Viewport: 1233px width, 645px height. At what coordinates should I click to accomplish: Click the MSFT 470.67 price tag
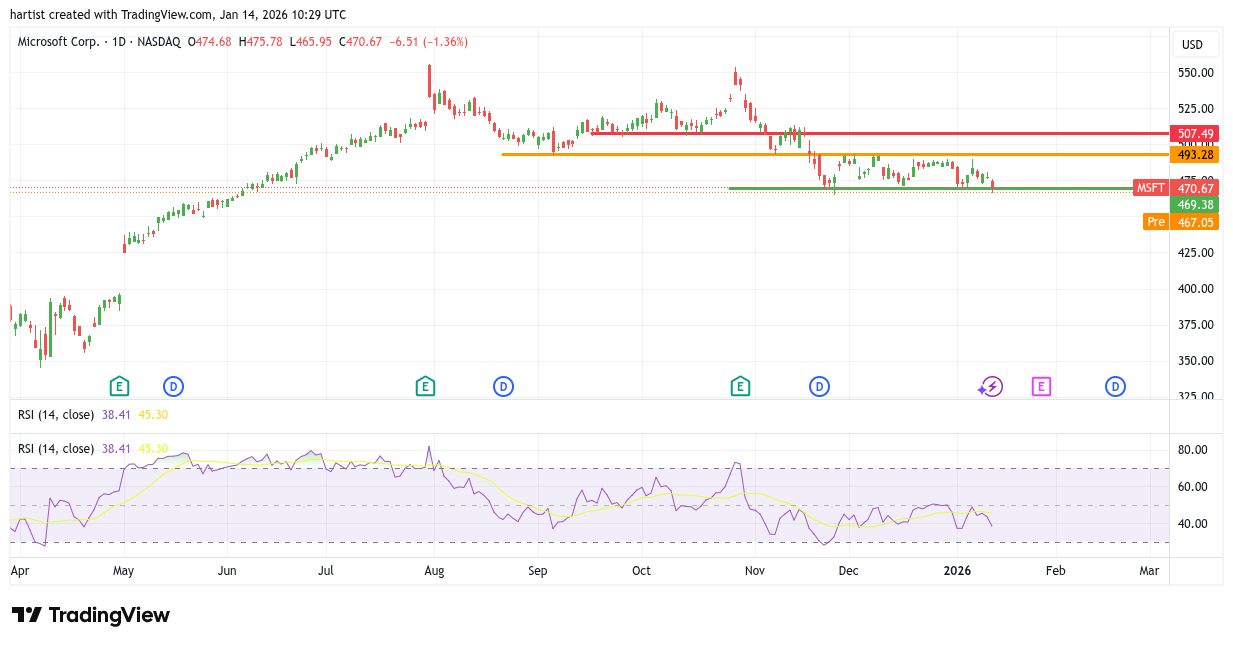click(1176, 188)
